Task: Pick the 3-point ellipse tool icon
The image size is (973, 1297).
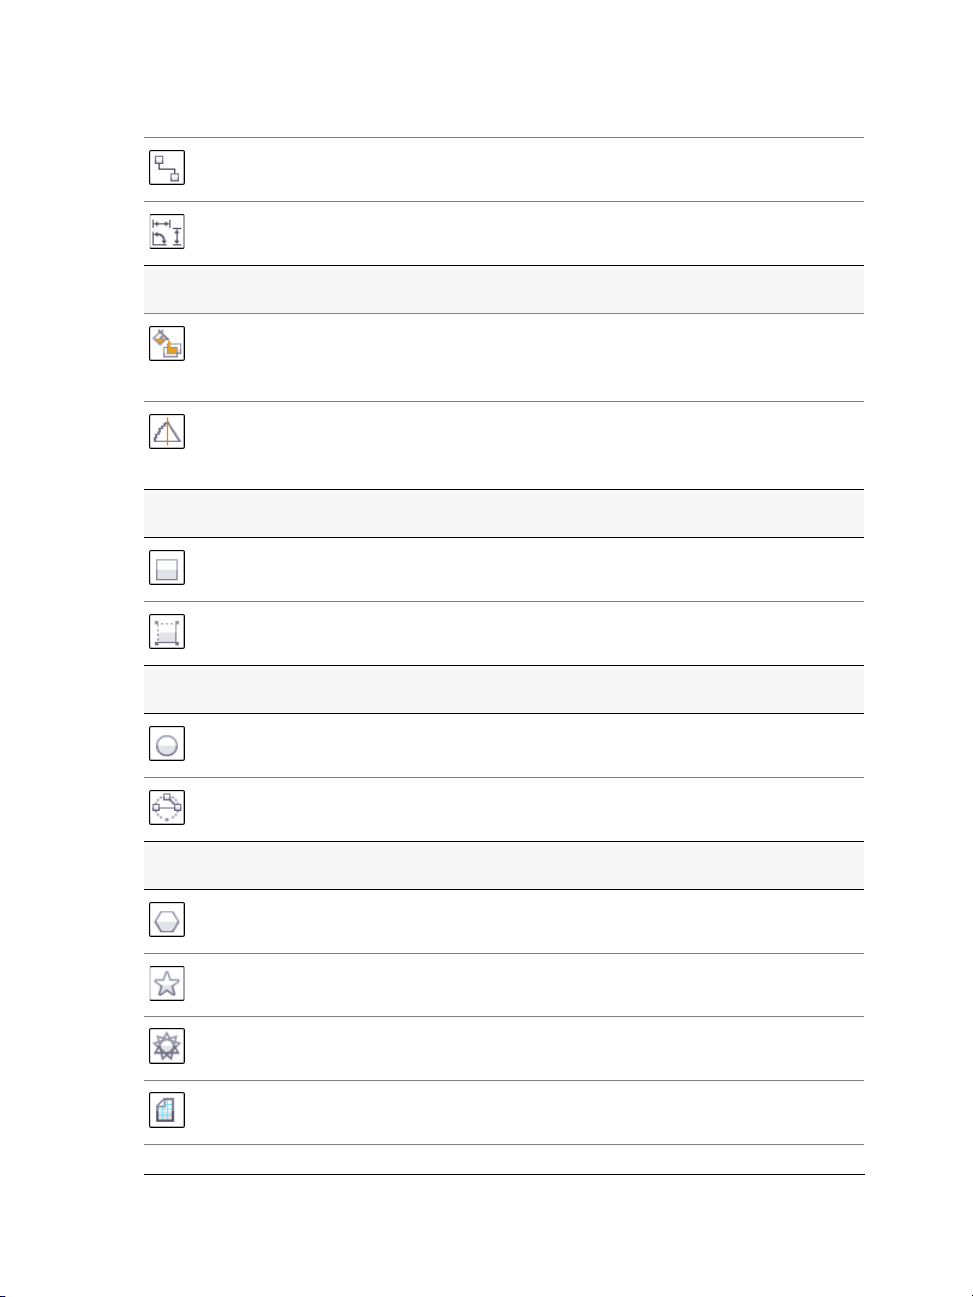Action: (x=167, y=808)
